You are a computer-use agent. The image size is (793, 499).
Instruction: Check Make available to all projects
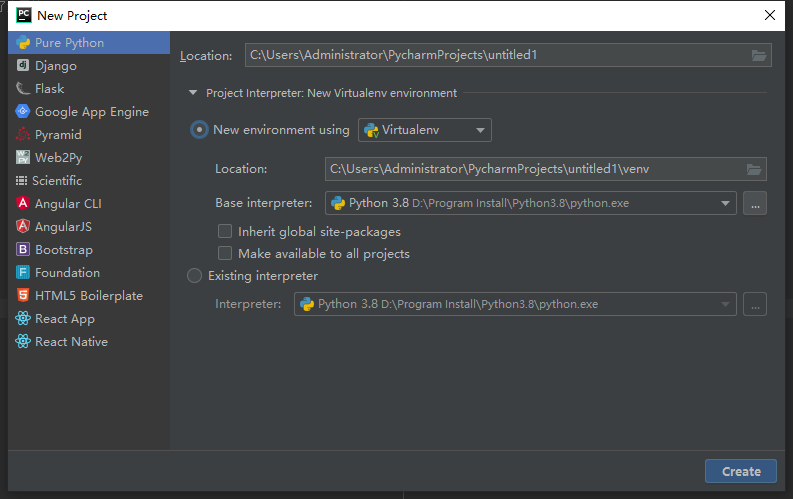(x=225, y=253)
